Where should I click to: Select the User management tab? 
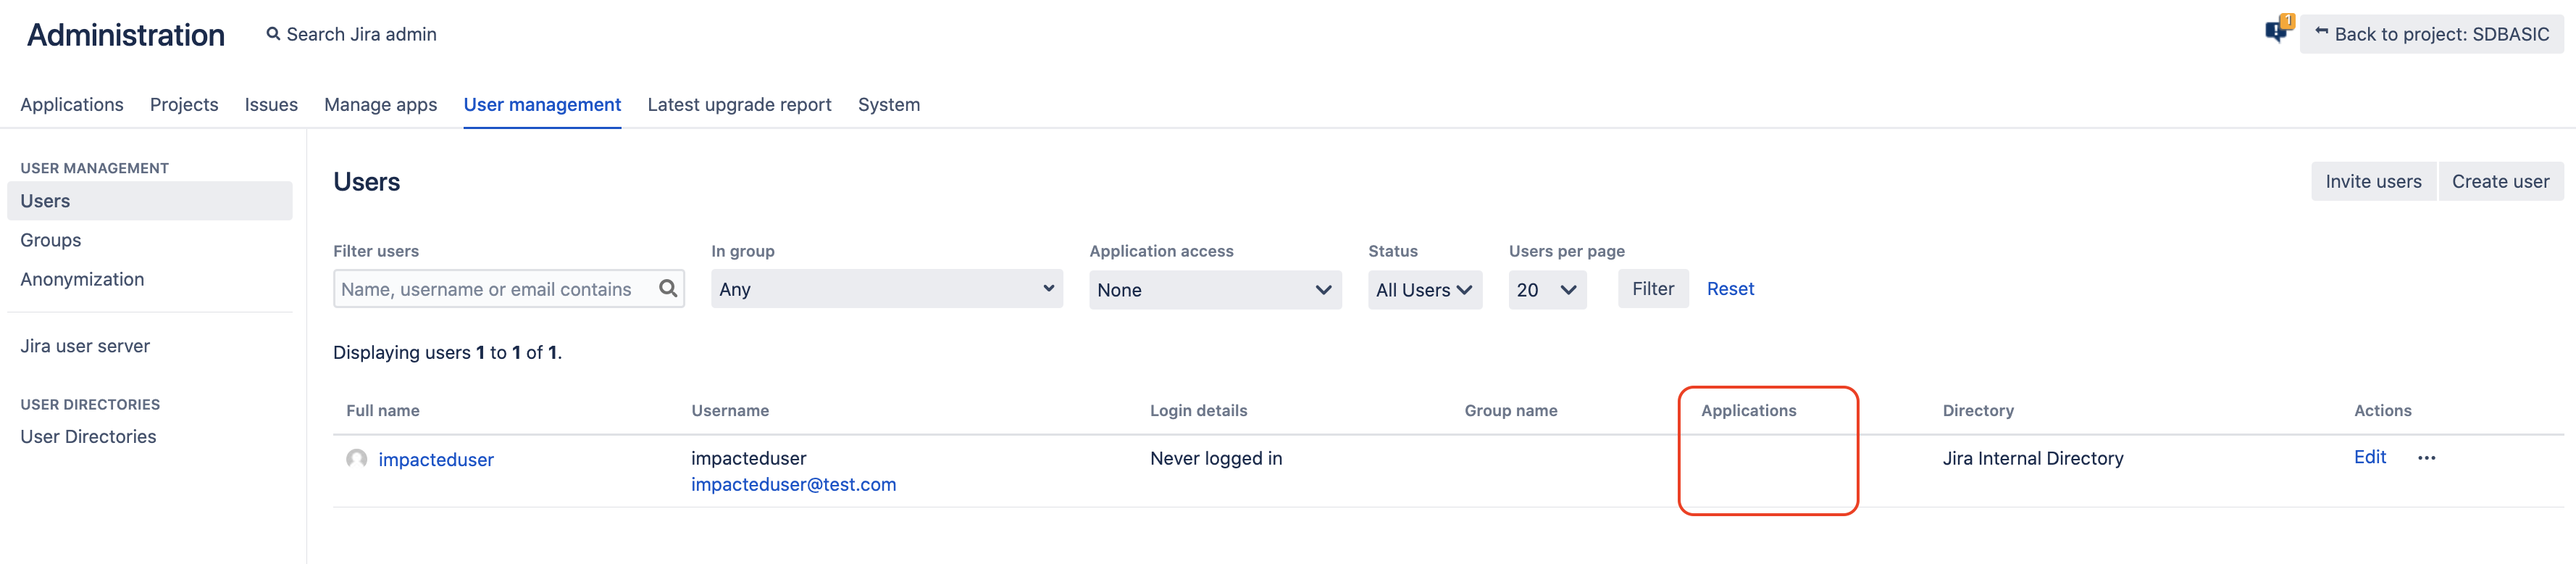(x=542, y=105)
